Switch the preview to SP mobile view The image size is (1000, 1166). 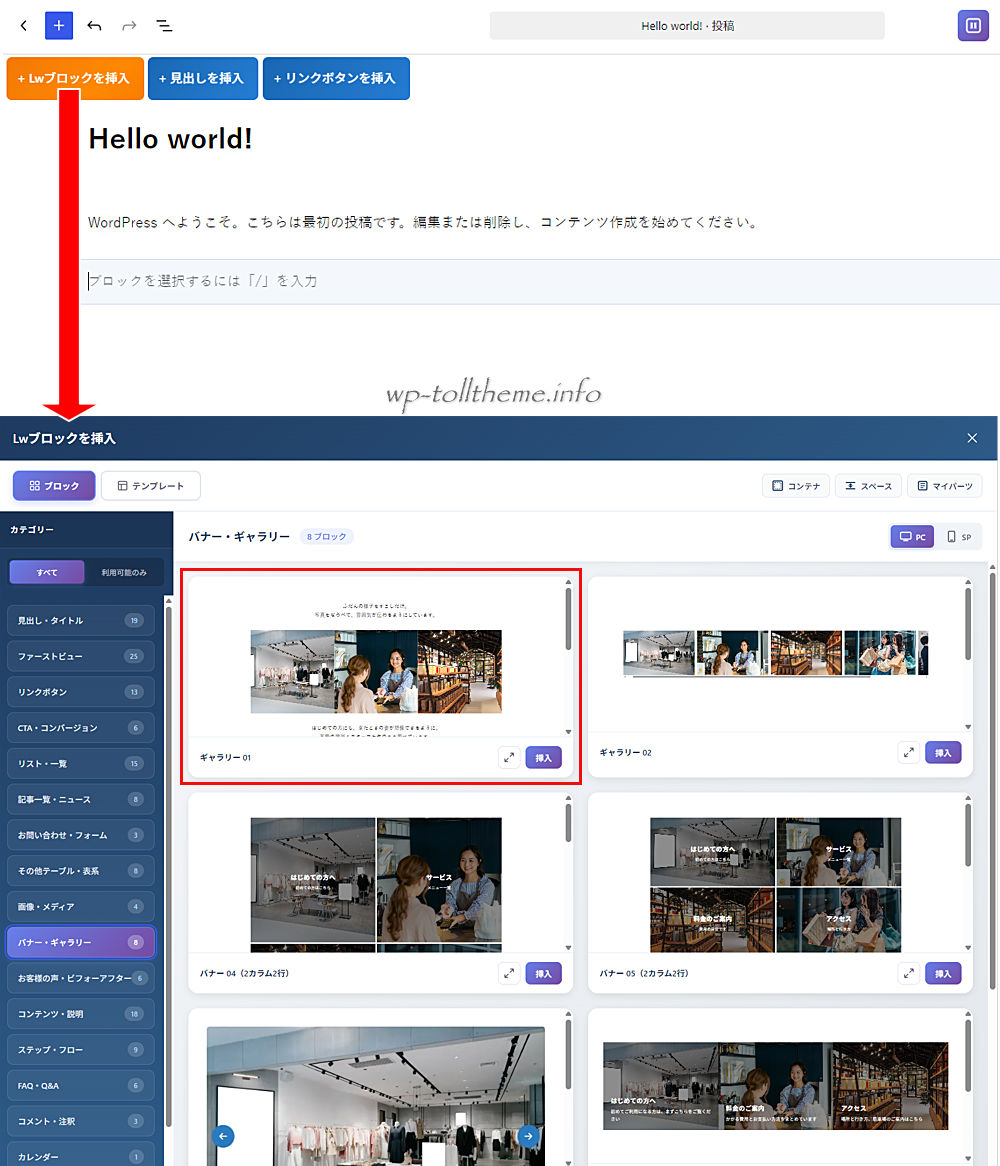pos(959,537)
